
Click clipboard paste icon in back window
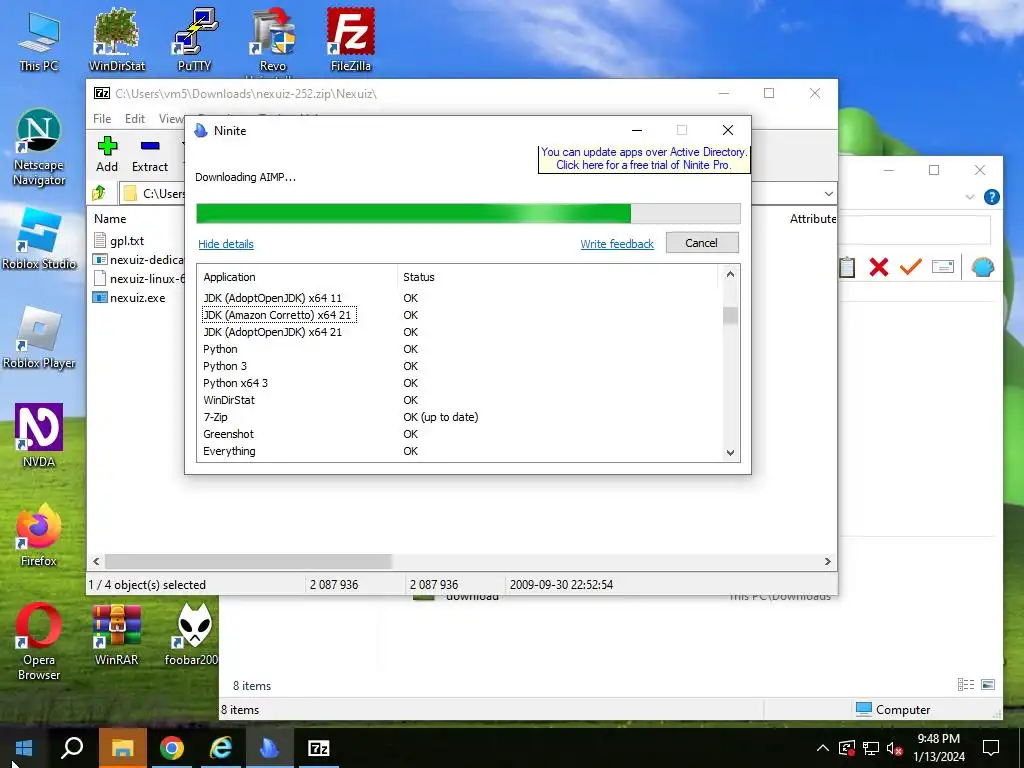[x=847, y=266]
